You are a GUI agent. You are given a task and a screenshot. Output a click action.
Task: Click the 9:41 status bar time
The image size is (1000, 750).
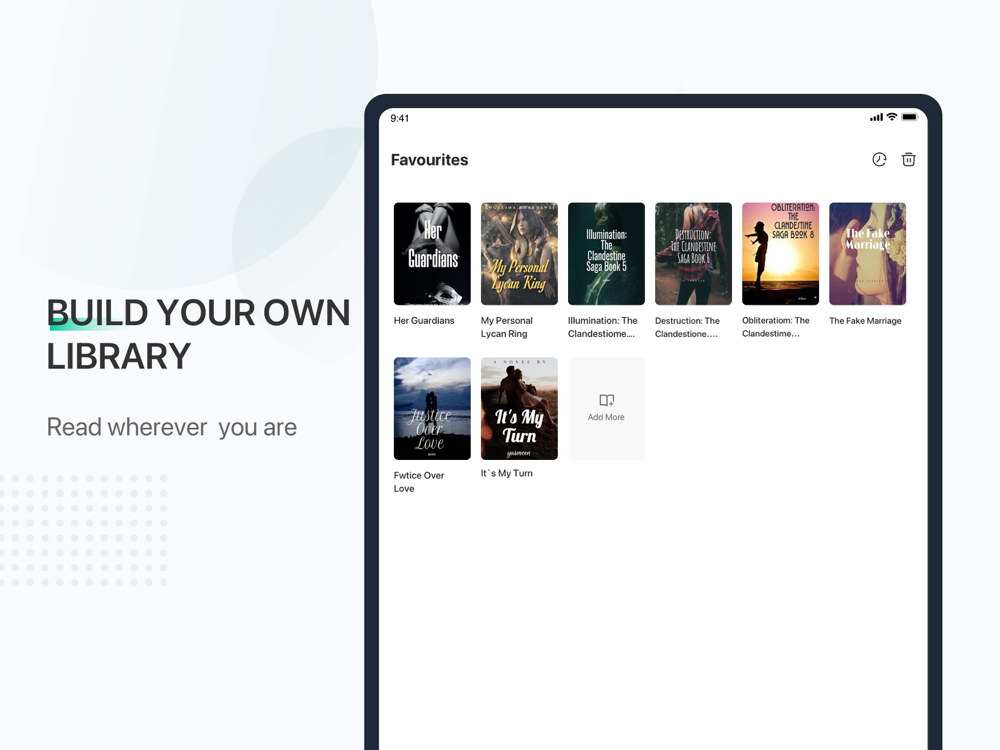pos(400,118)
